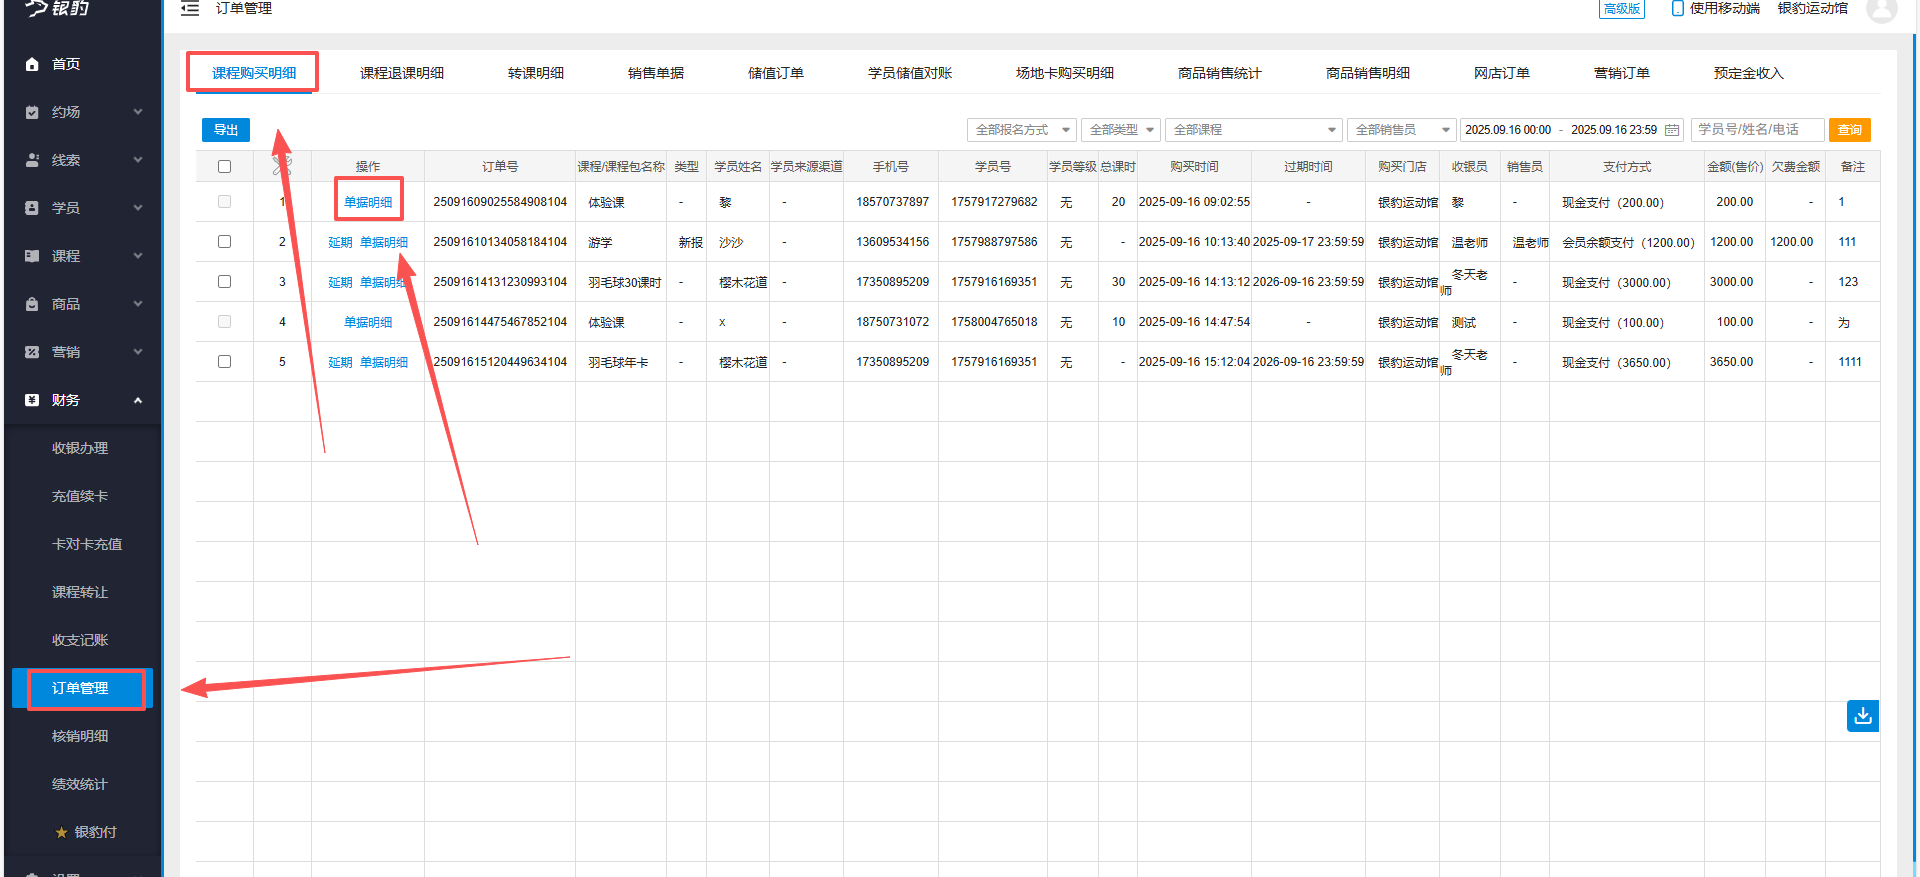The height and width of the screenshot is (877, 1920).
Task: Open the 全部报名方式 dropdown
Action: click(1021, 130)
